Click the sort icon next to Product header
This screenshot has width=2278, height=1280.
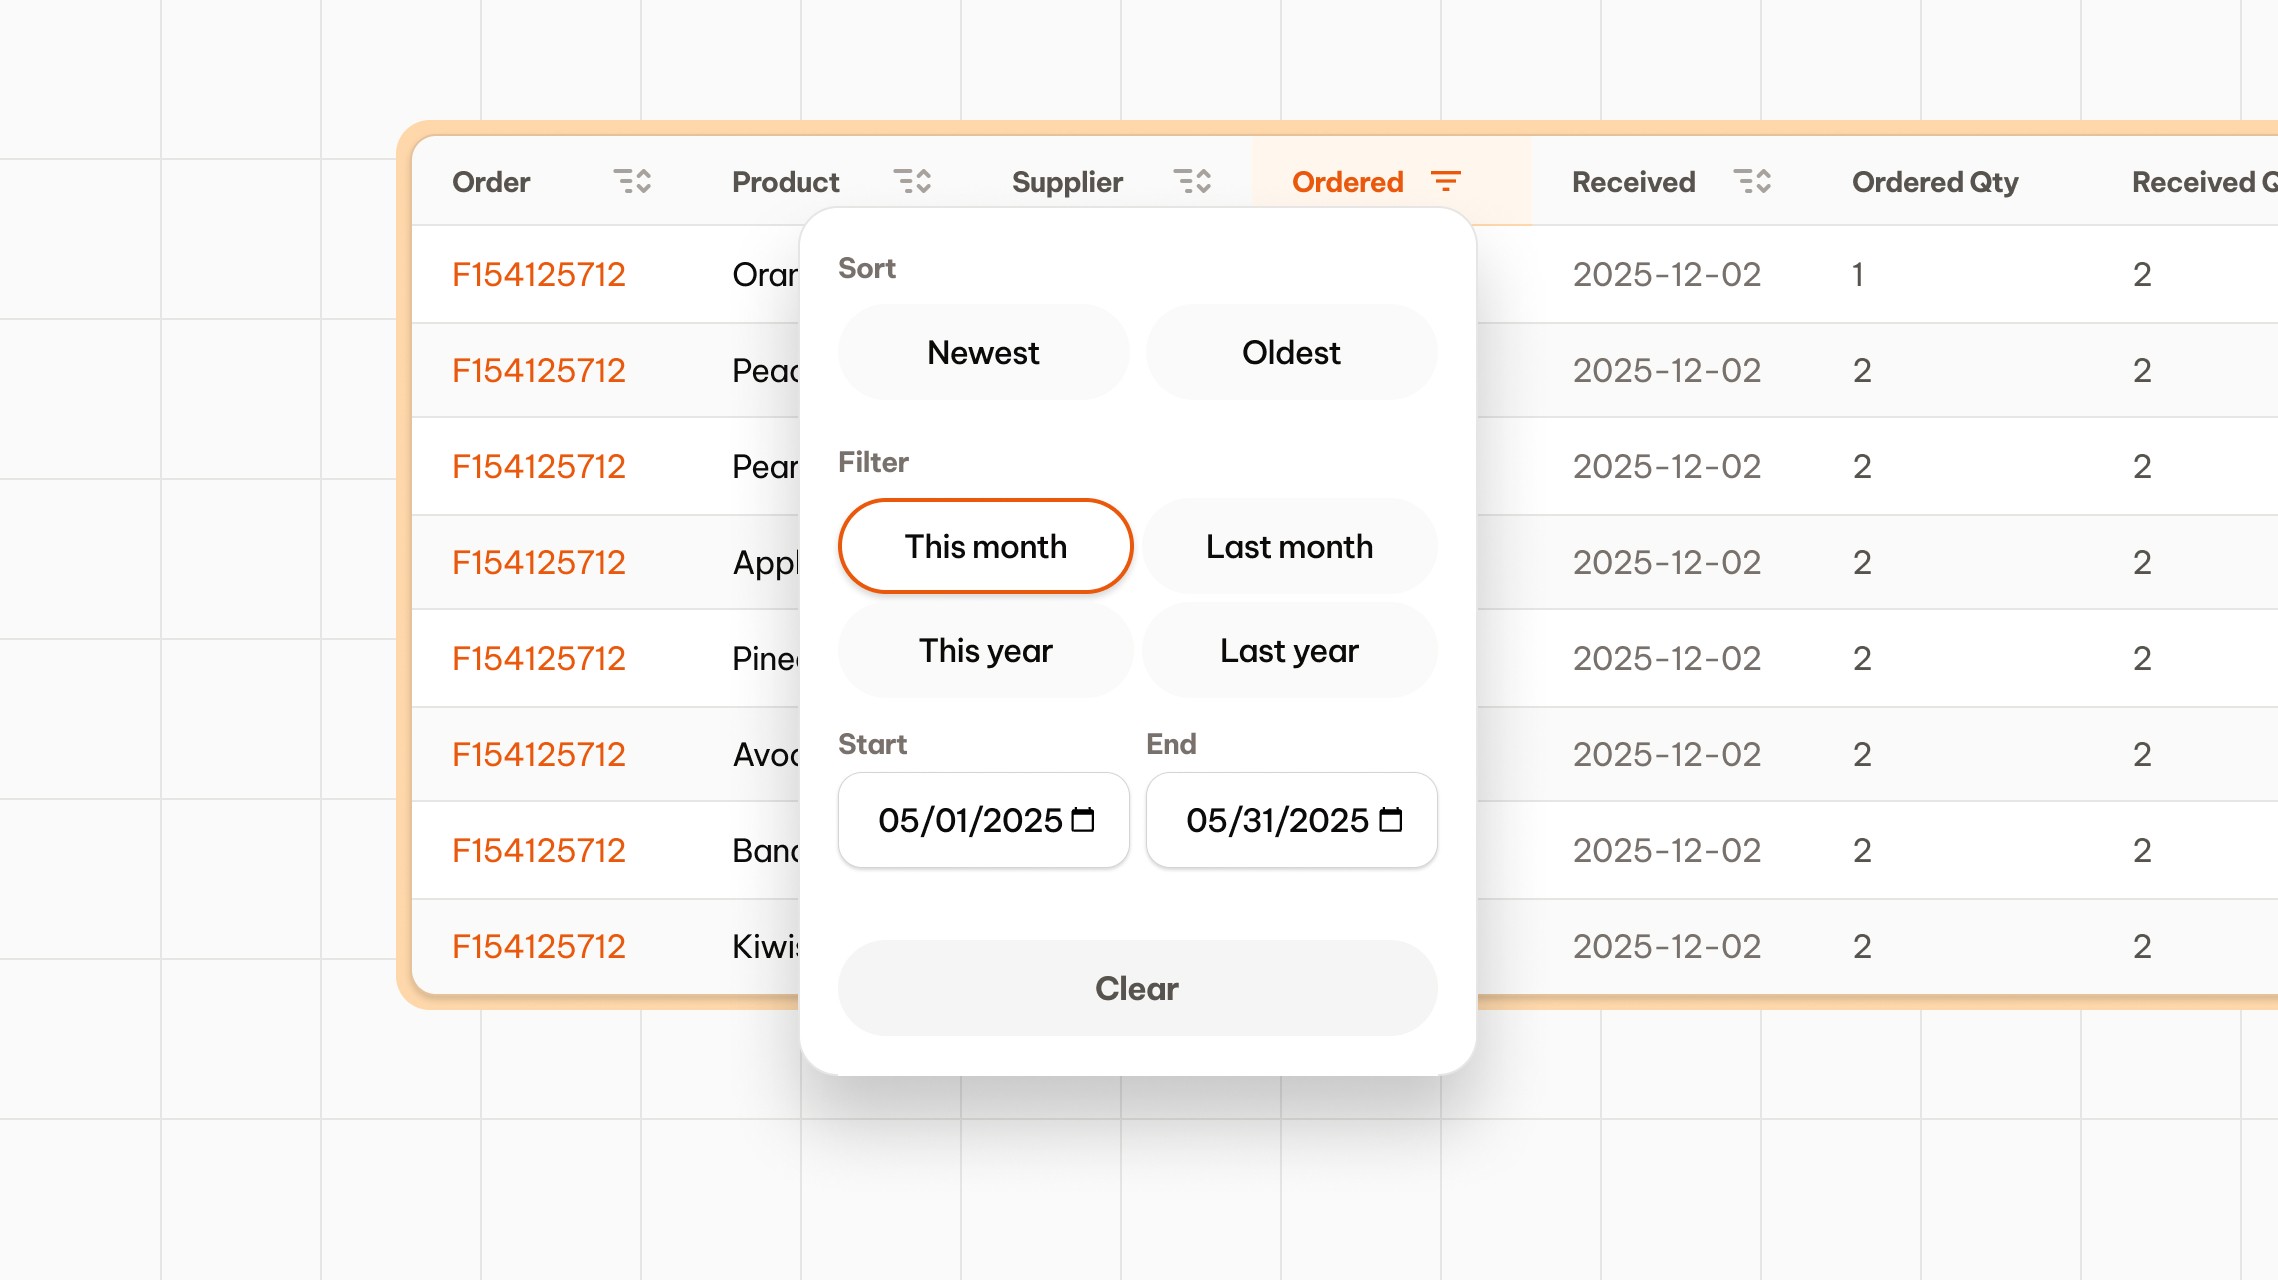click(912, 182)
